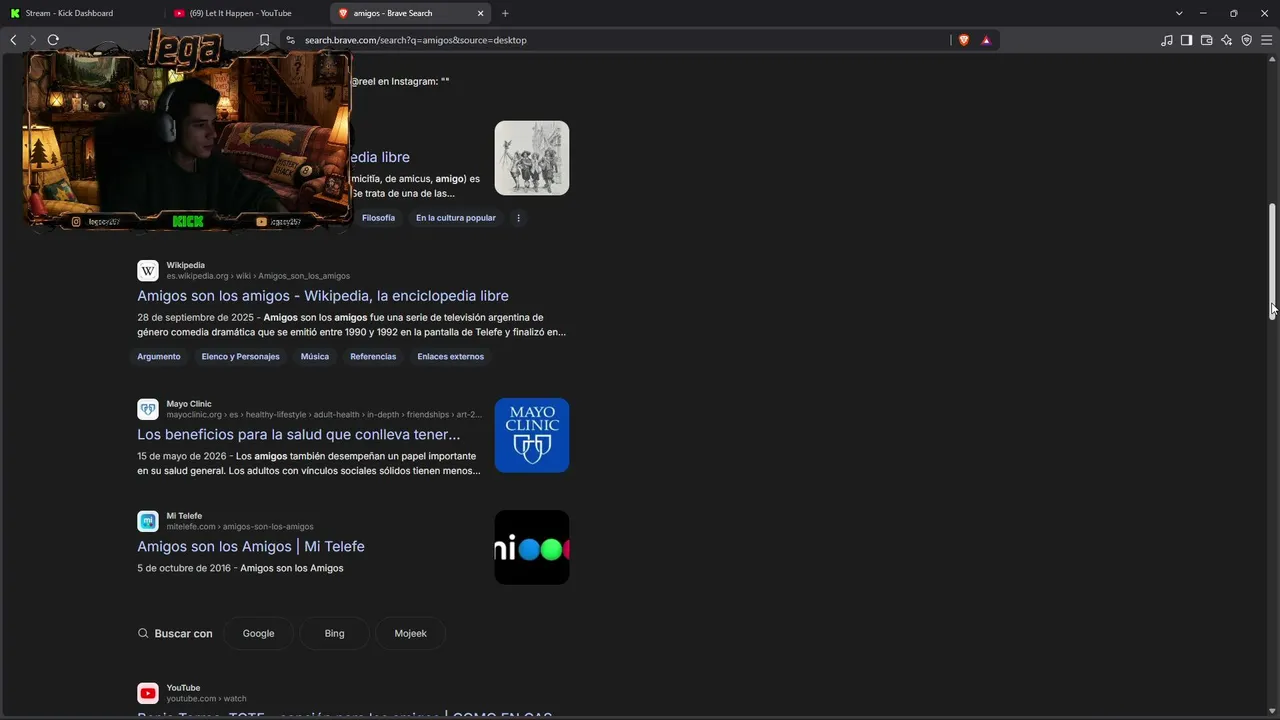Open Elenco y Personajes section
This screenshot has height=720, width=1280.
pyautogui.click(x=240, y=356)
